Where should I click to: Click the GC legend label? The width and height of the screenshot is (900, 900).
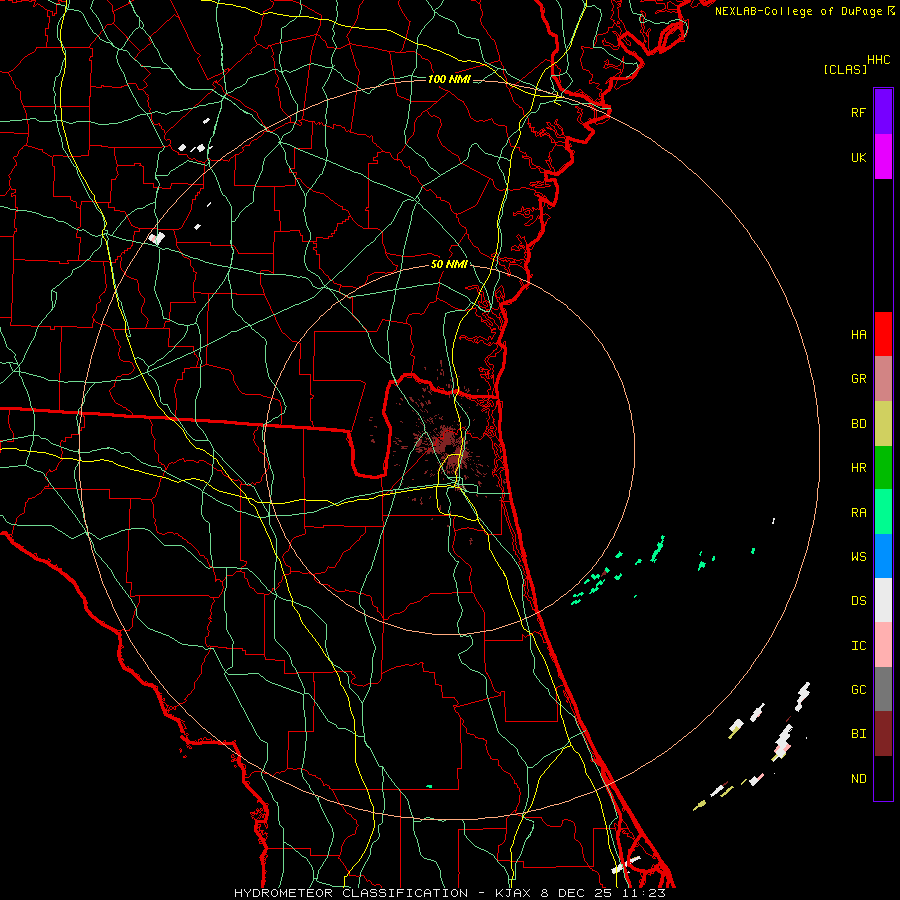pos(858,690)
